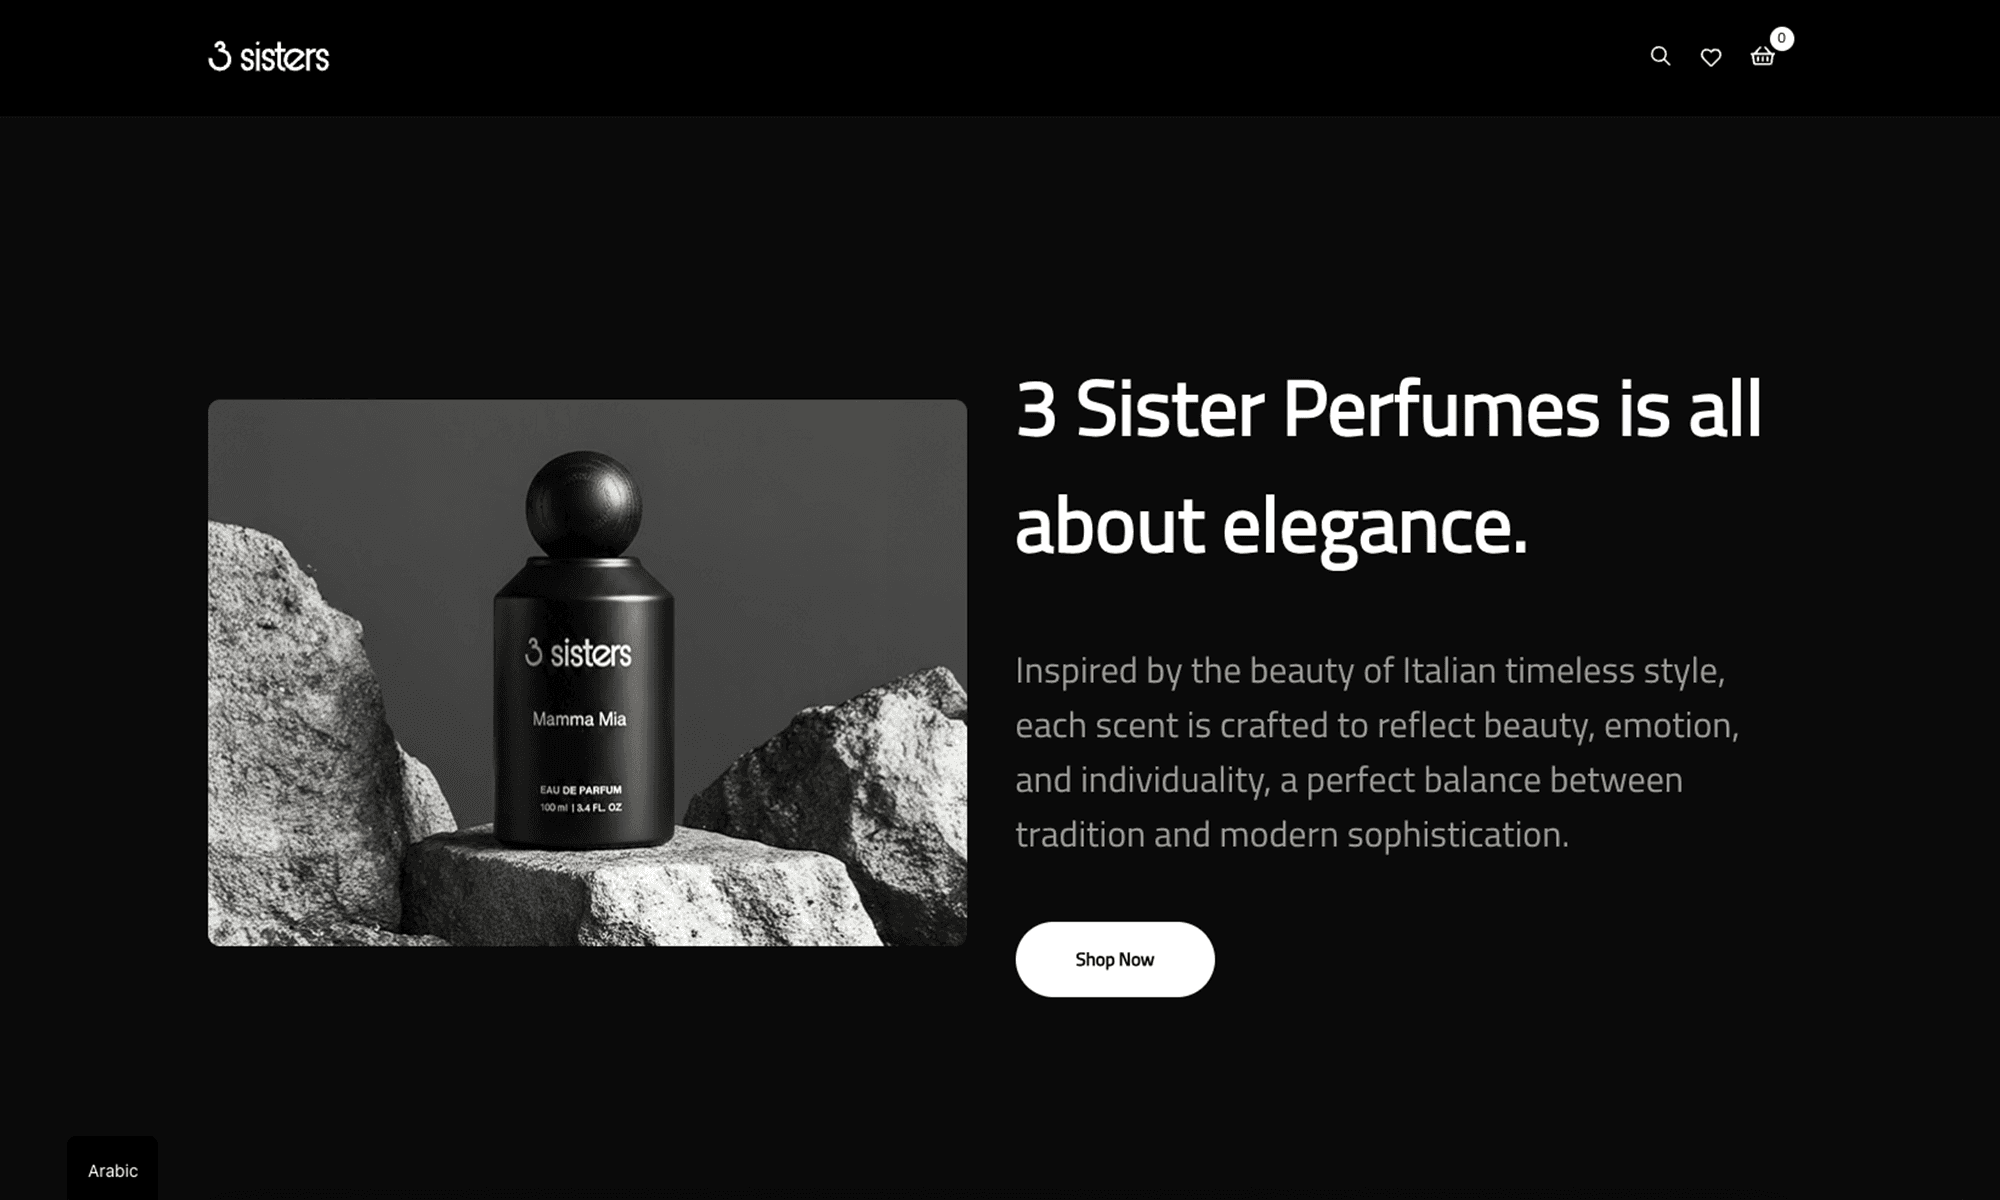Open the perfume hero banner image
2000x1200 pixels.
(x=587, y=672)
